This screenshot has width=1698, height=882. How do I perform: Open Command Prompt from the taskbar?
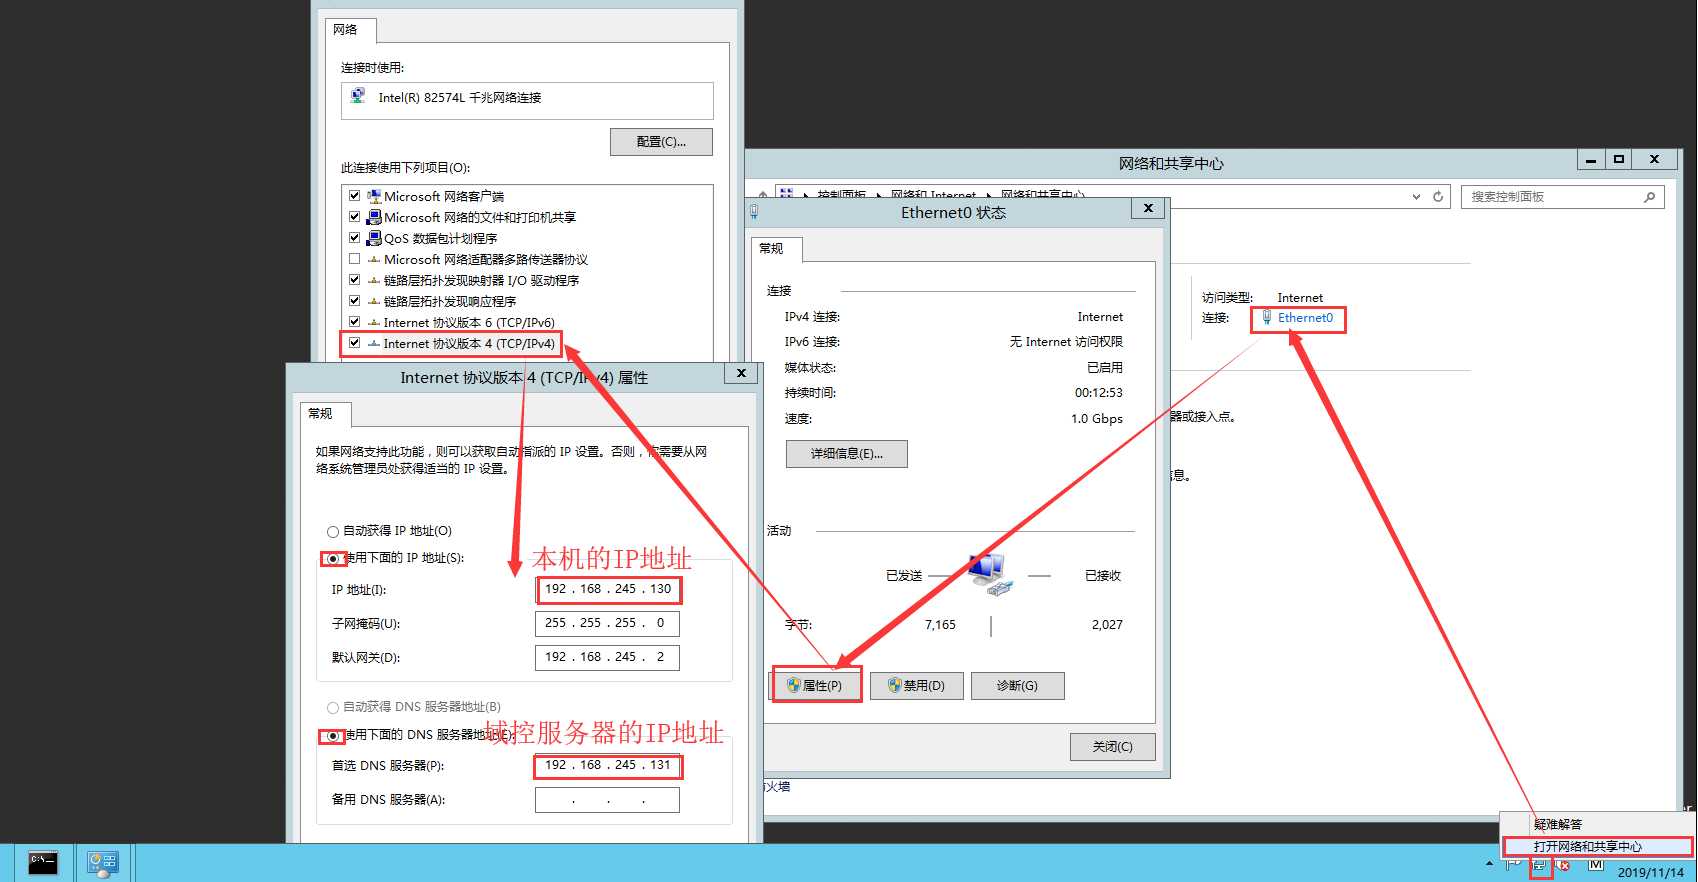tap(42, 863)
